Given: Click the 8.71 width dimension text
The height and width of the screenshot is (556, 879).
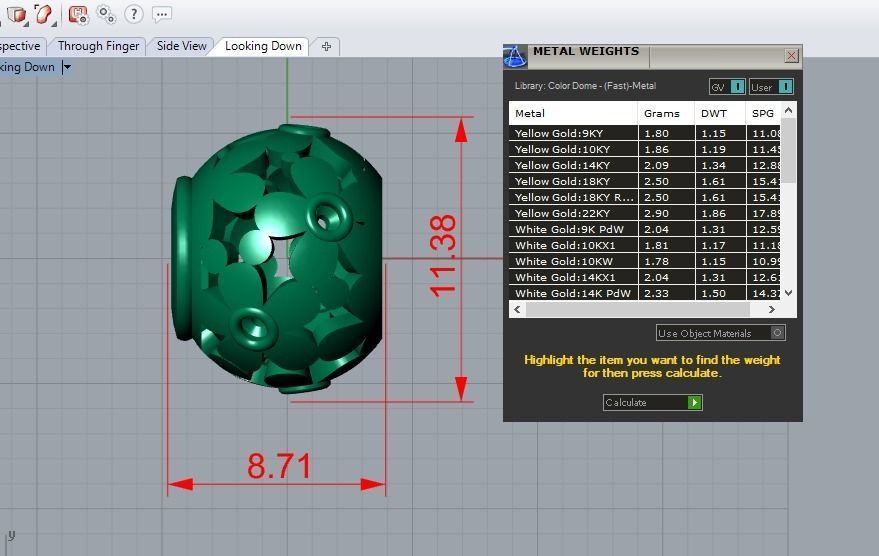Looking at the screenshot, I should [279, 466].
